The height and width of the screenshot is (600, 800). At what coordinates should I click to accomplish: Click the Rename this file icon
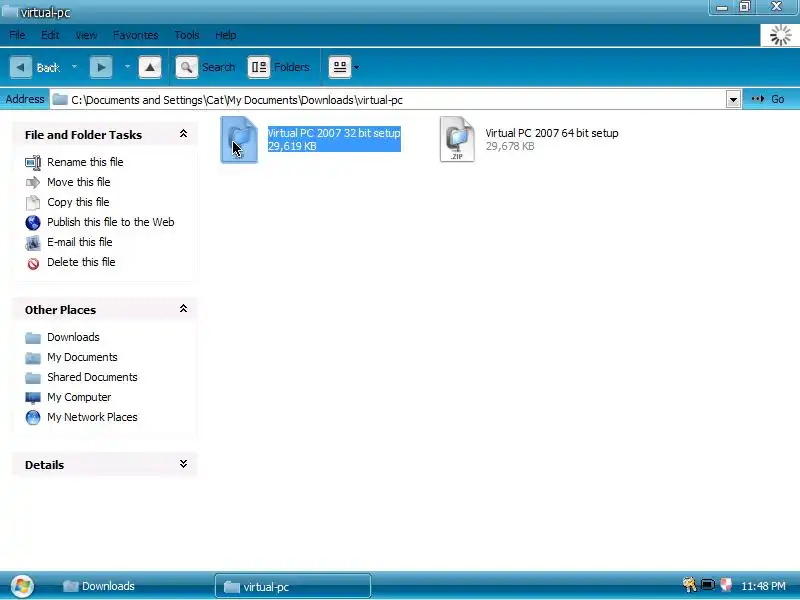click(33, 163)
